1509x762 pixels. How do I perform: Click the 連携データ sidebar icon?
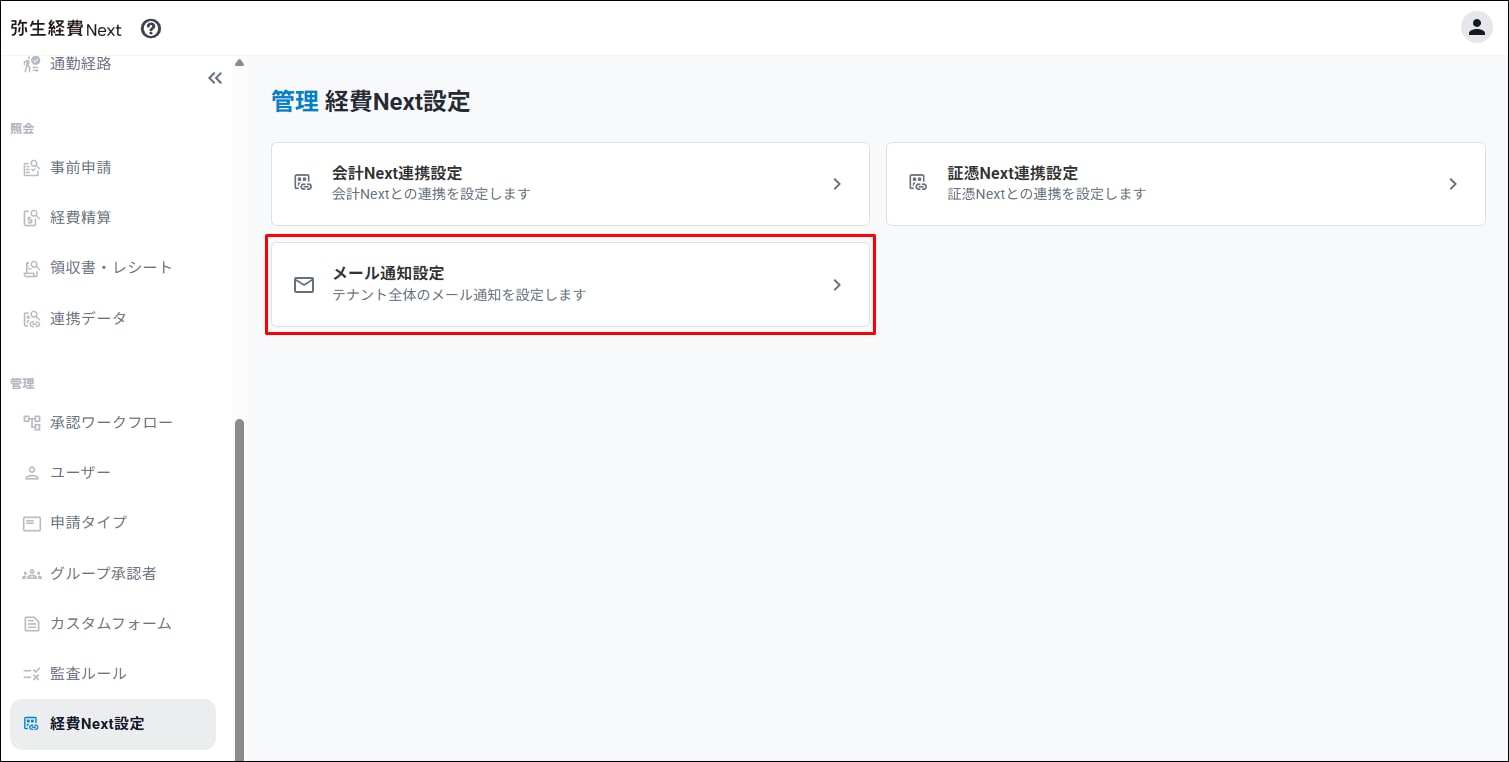click(x=31, y=319)
